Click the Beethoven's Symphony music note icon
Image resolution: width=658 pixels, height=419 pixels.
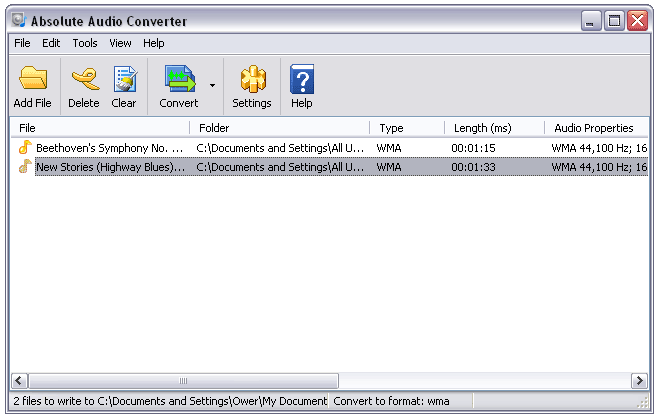tap(25, 147)
